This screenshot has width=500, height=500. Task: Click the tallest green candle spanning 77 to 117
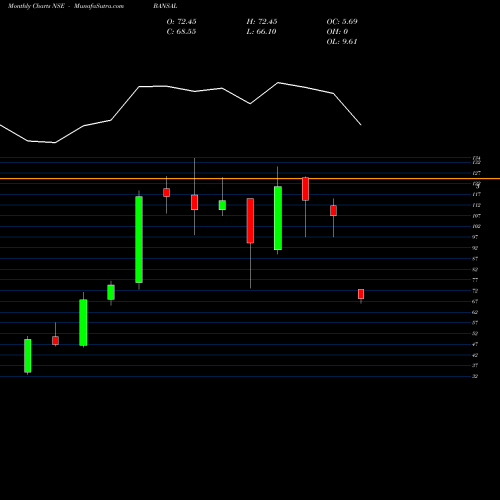(139, 239)
